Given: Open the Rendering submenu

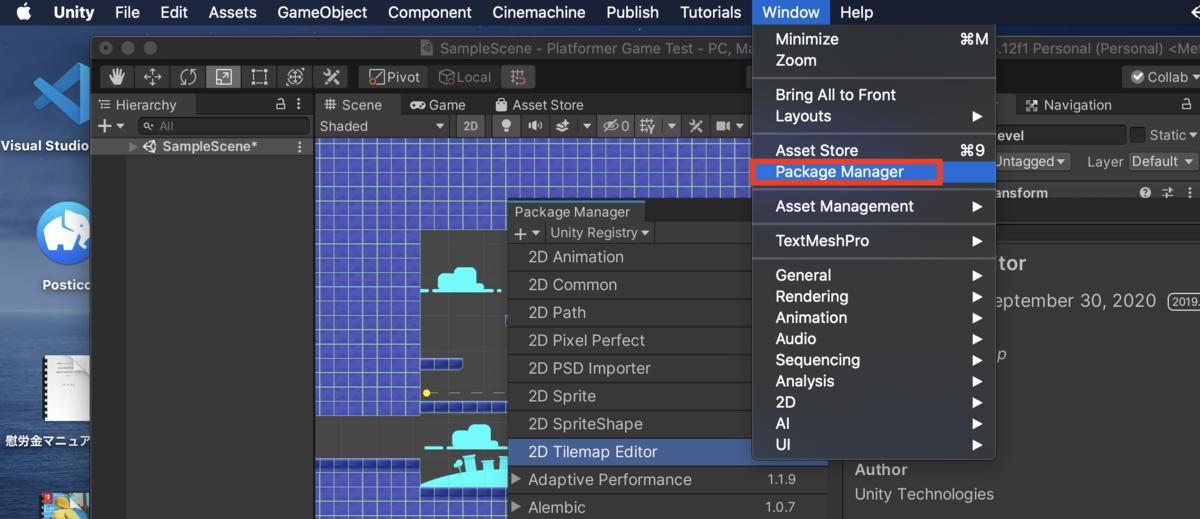Looking at the screenshot, I should [x=873, y=296].
